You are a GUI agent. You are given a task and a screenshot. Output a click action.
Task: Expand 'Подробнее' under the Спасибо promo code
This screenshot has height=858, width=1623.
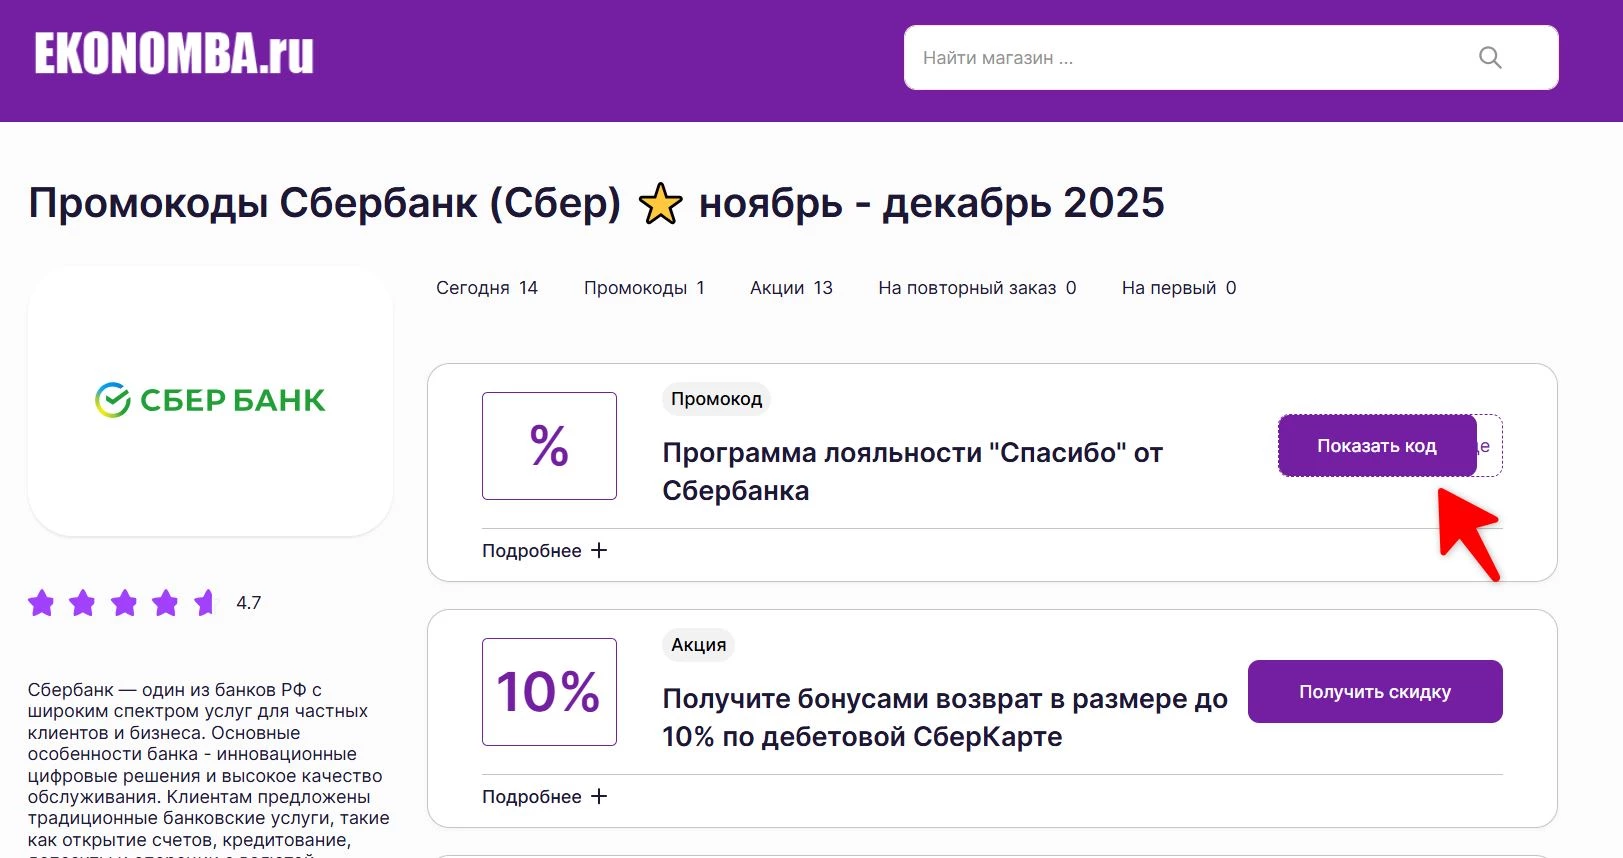(x=545, y=551)
